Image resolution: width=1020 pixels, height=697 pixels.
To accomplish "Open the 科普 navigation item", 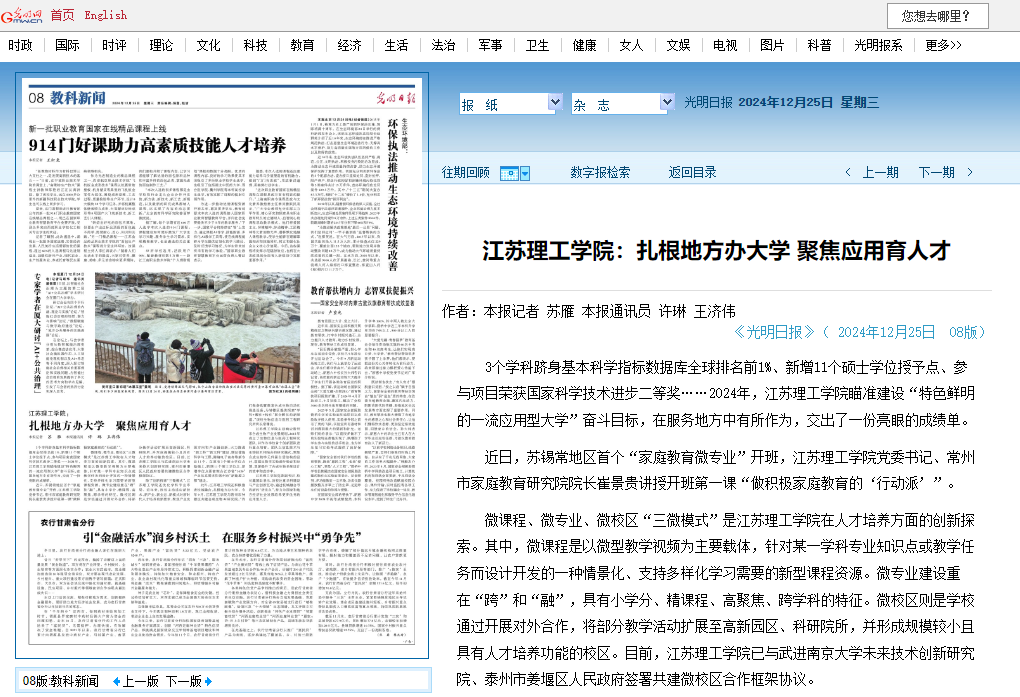I will pyautogui.click(x=819, y=45).
